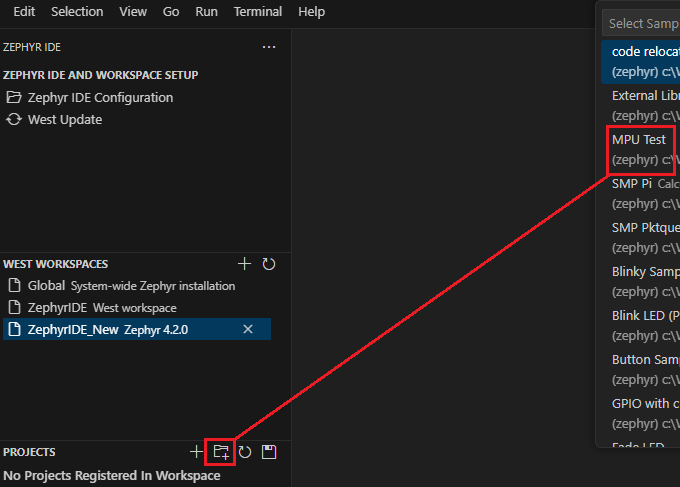Viewport: 680px width, 487px height.
Task: Choose the Button Sample entry
Action: [641, 369]
